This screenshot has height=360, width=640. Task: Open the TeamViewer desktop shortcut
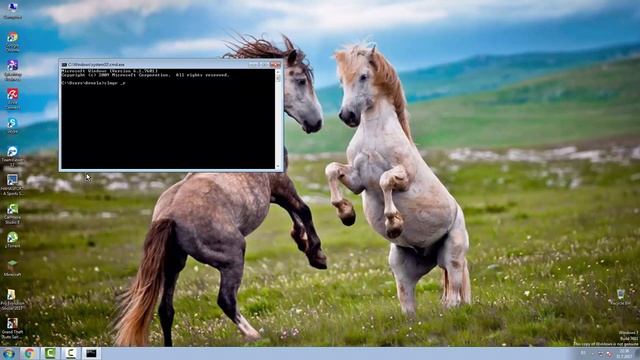tap(13, 155)
